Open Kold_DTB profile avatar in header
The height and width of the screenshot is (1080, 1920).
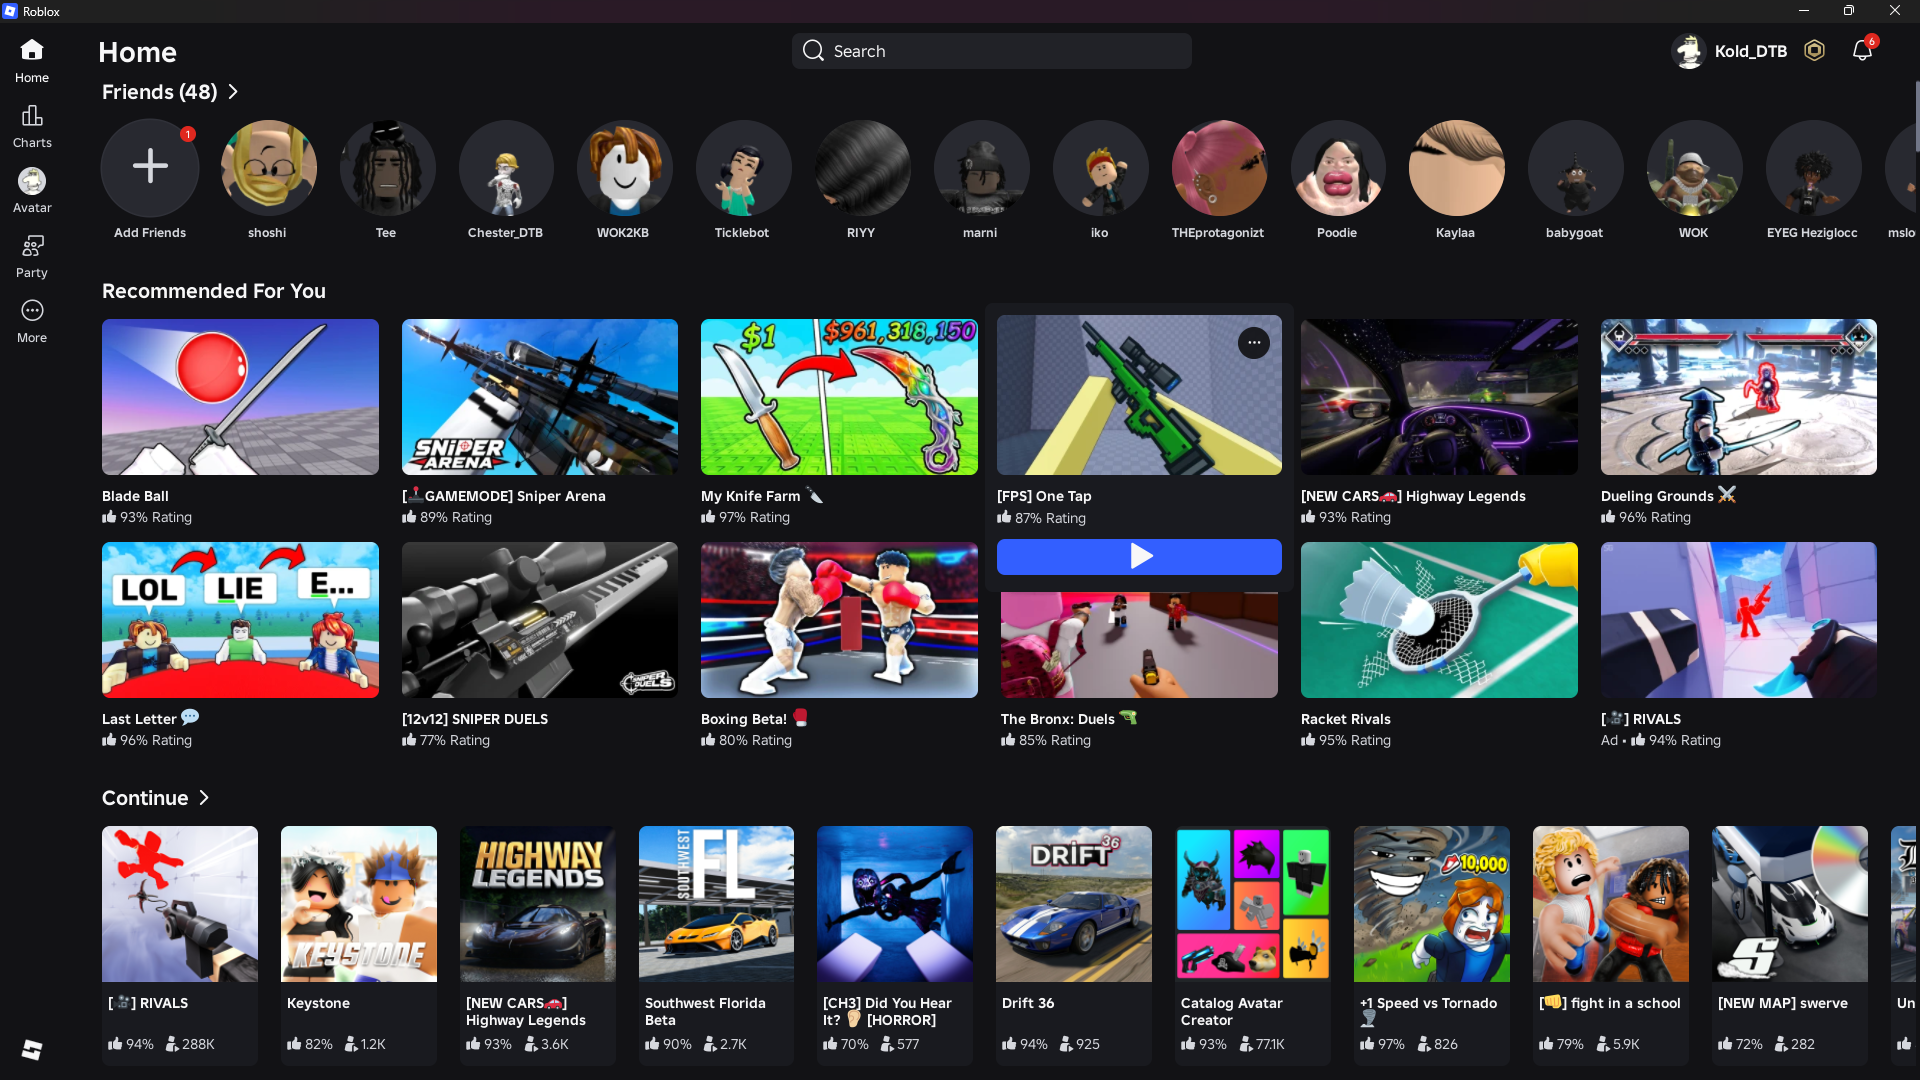coord(1689,51)
